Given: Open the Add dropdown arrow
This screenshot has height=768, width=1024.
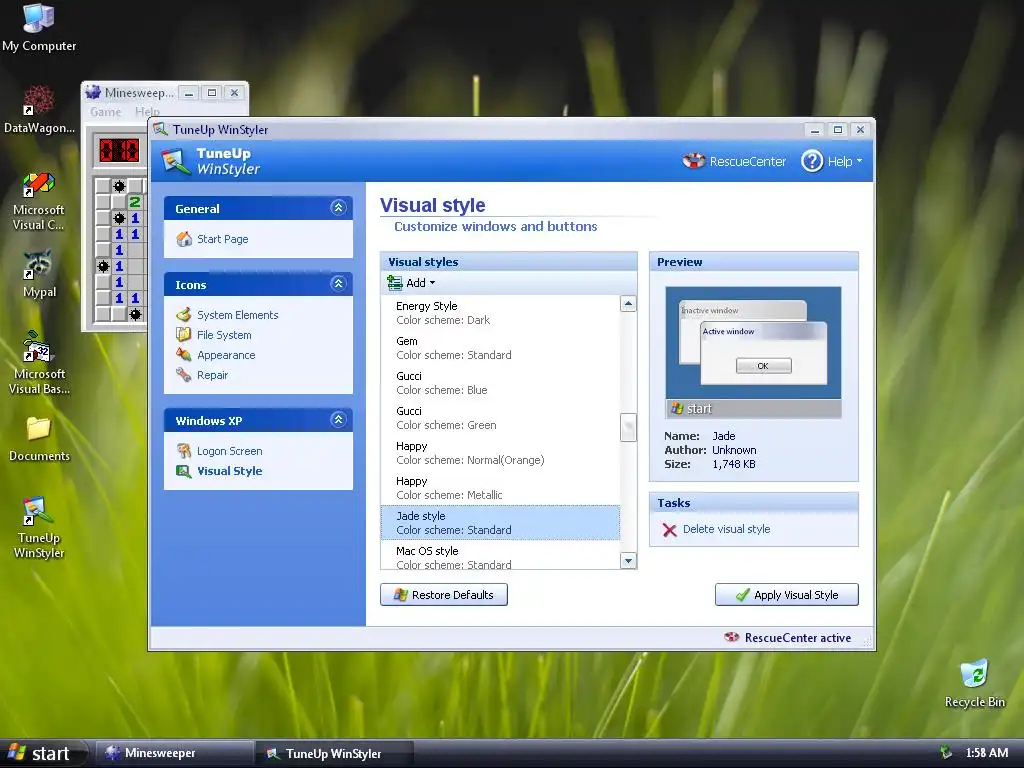Looking at the screenshot, I should pos(432,283).
